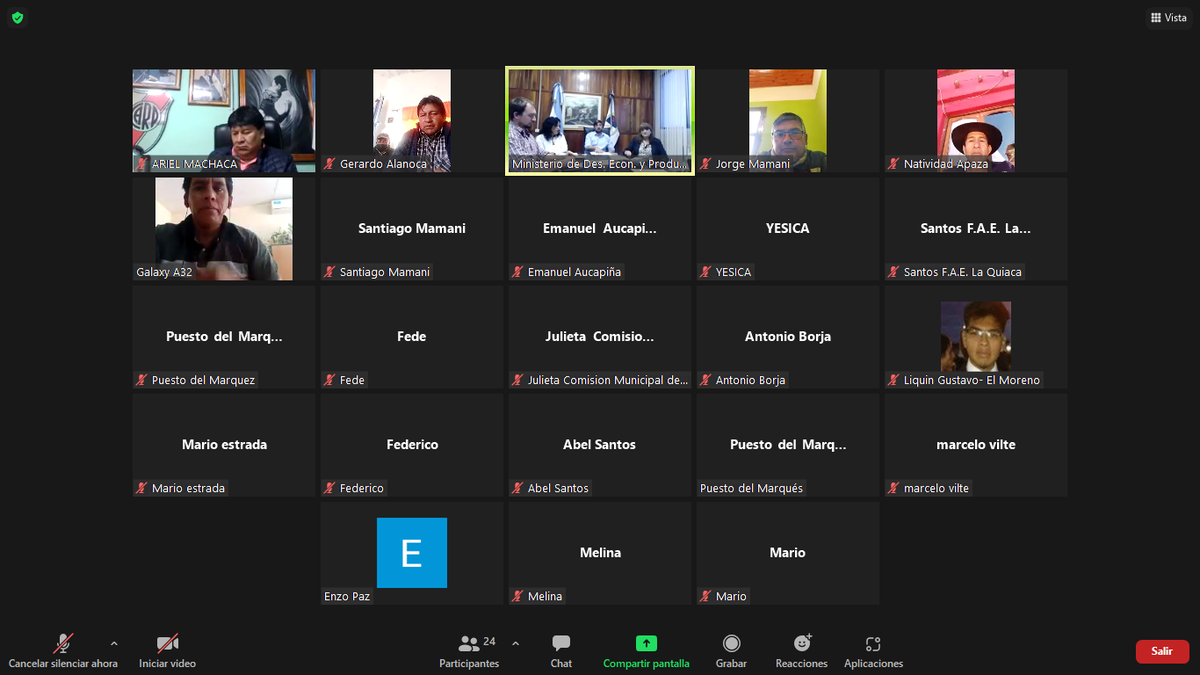Click muted mic icon beside bottom-row Mario label
The height and width of the screenshot is (675, 1200).
pyautogui.click(x=706, y=596)
